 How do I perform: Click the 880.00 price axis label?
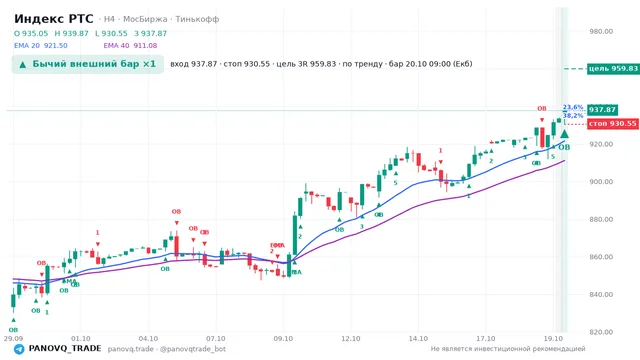601,219
